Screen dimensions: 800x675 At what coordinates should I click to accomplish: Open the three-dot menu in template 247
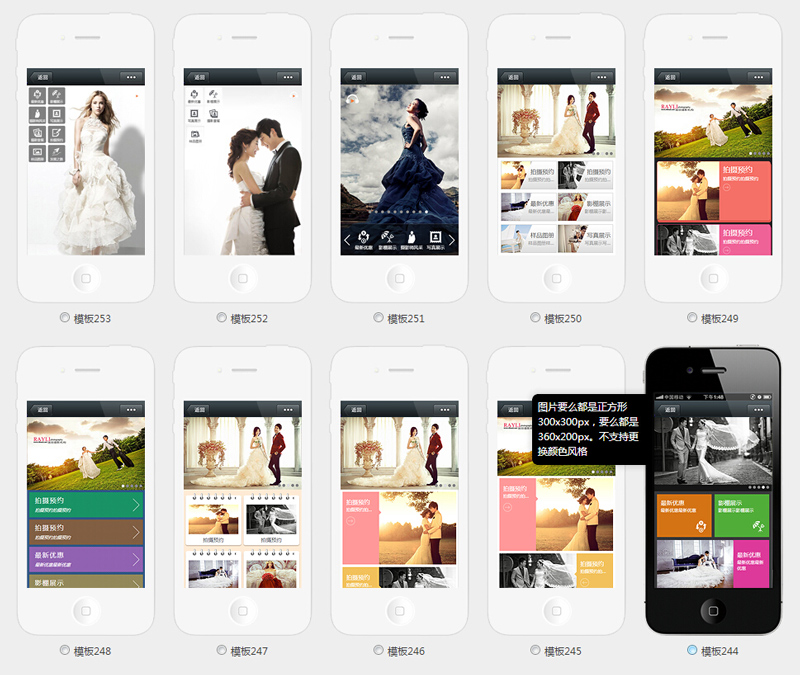[x=288, y=410]
